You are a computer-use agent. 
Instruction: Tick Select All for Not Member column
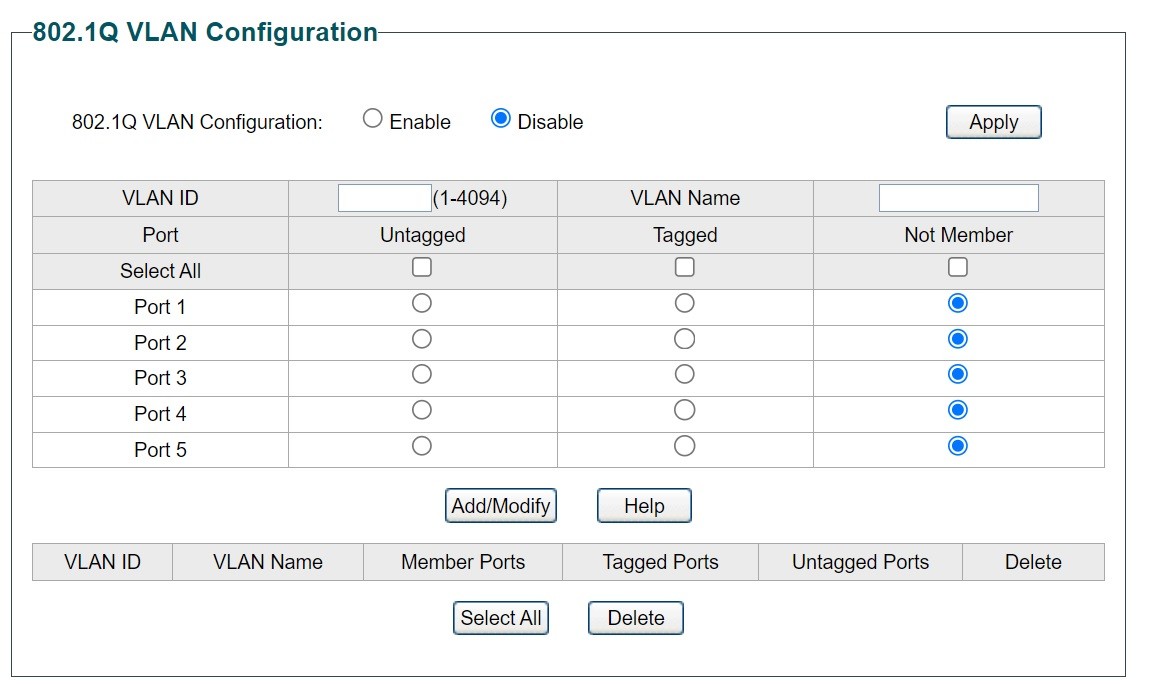point(958,267)
